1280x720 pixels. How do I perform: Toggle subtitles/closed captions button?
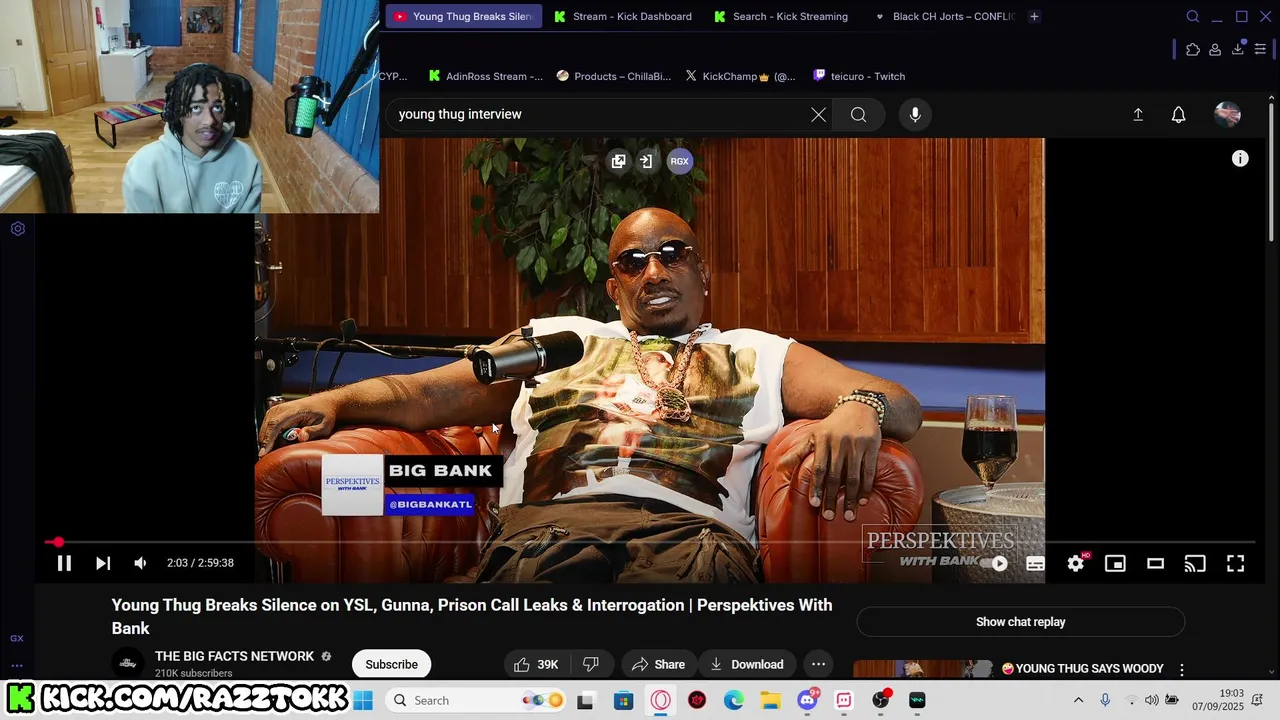click(1036, 563)
